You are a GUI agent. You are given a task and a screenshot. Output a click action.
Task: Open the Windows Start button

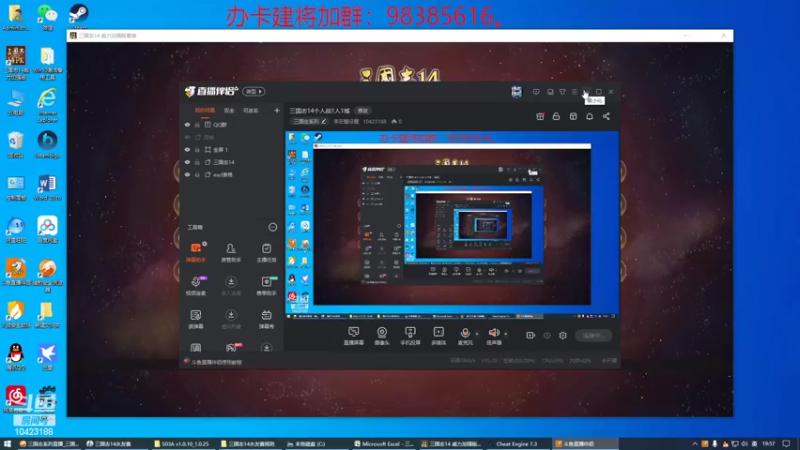(7, 444)
